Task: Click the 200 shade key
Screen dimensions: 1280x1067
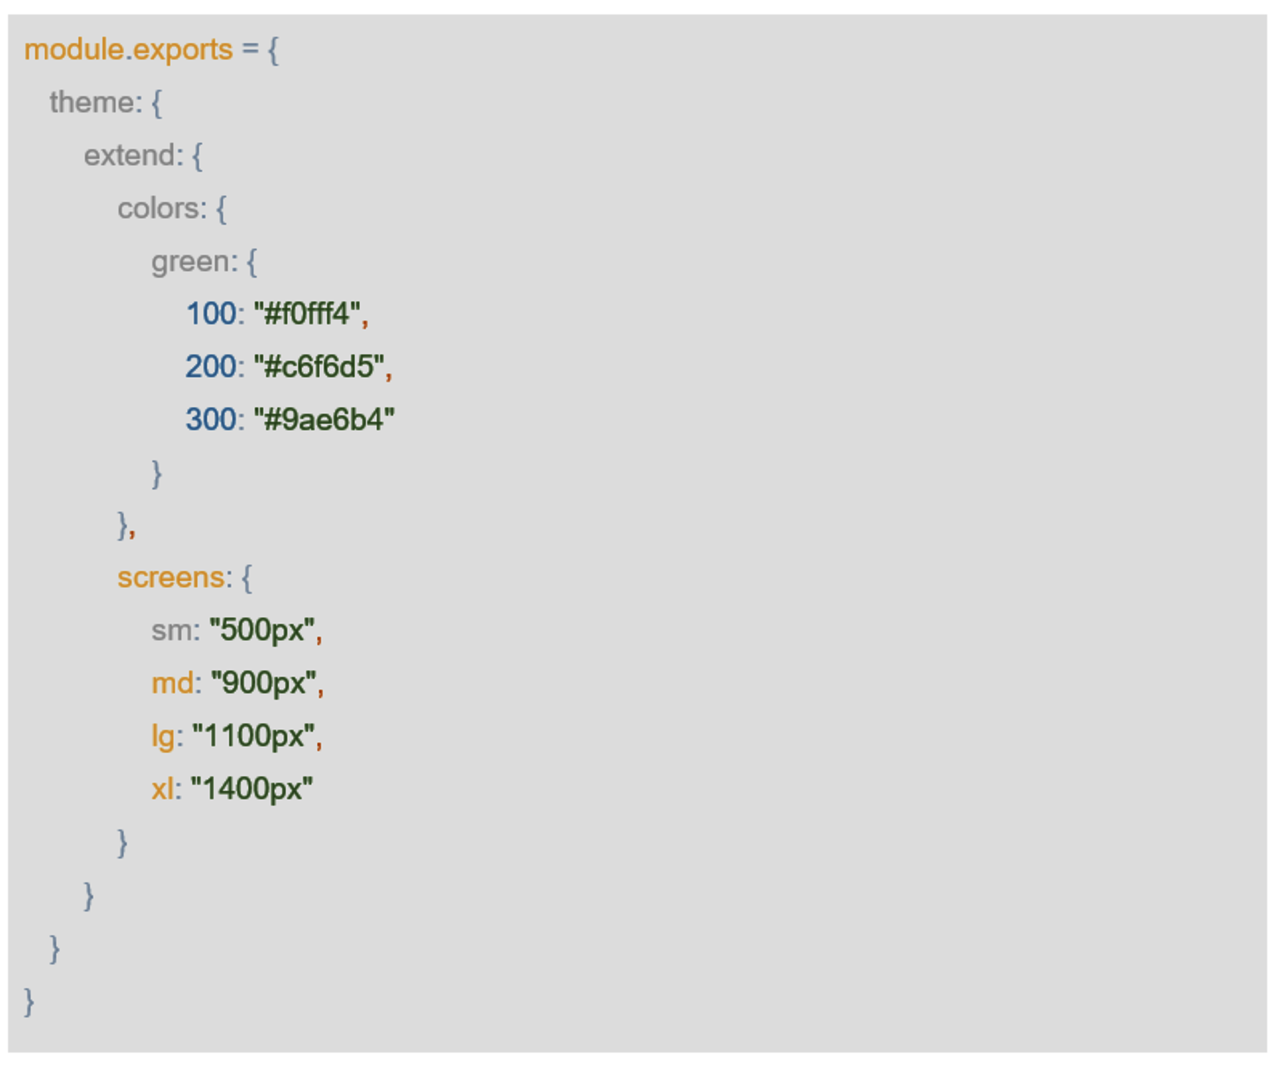Action: pos(210,367)
